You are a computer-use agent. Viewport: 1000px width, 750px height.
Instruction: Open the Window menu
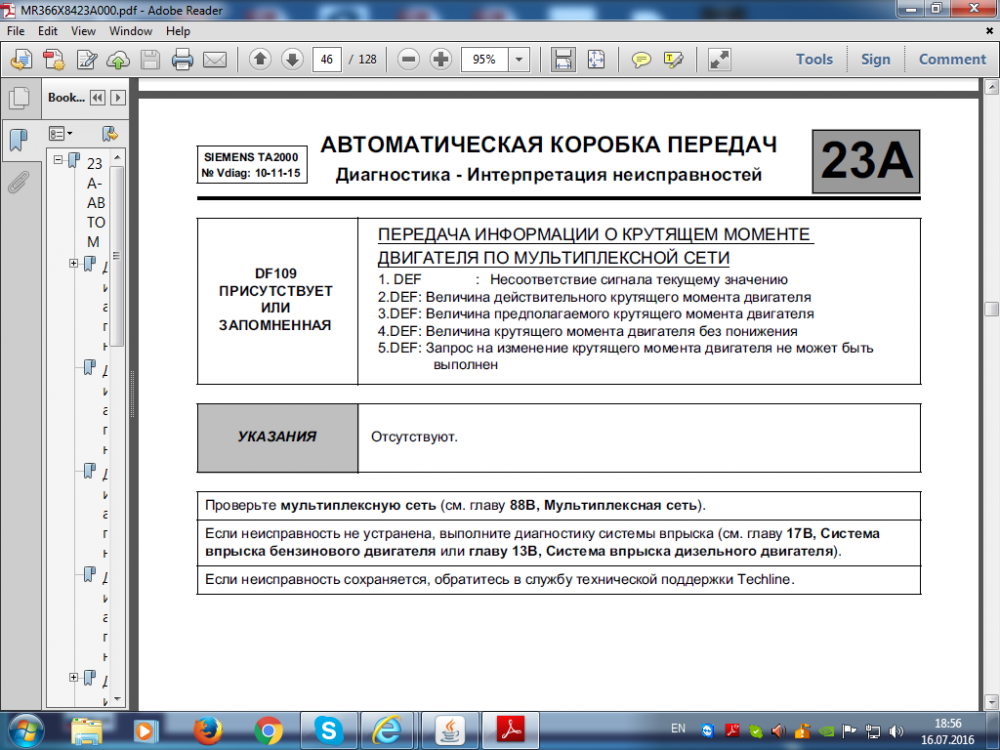(130, 31)
